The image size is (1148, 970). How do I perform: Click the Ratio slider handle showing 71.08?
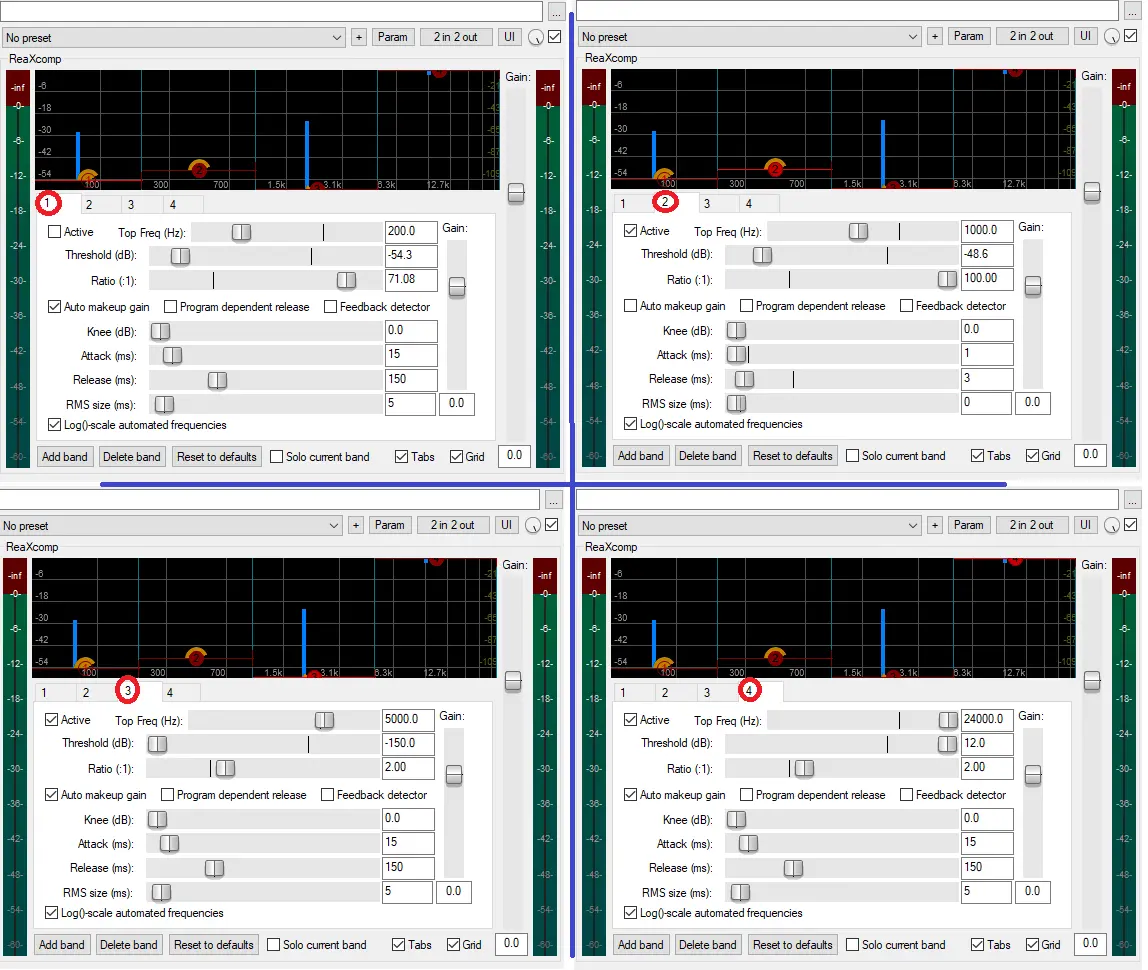pos(346,281)
